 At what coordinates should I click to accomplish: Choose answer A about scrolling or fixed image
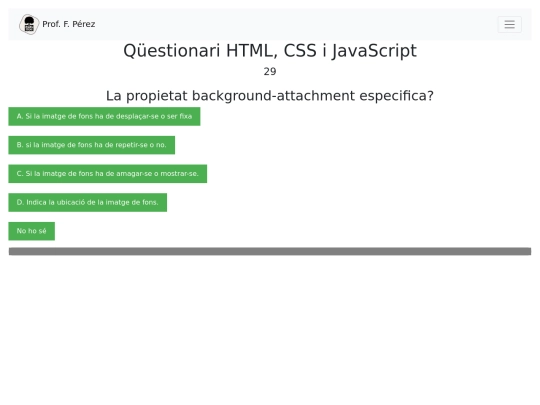(x=104, y=116)
